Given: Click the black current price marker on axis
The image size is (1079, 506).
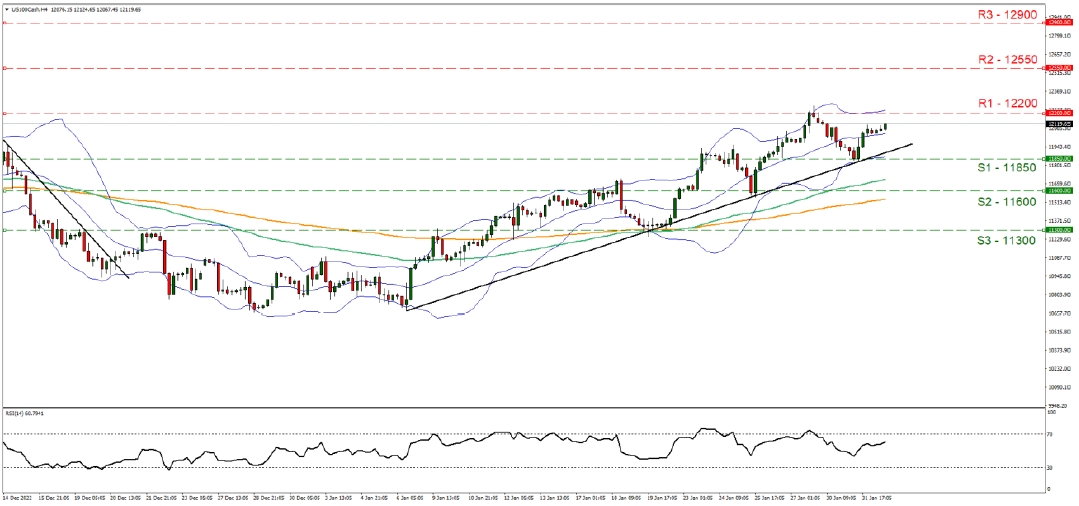Looking at the screenshot, I should tap(1059, 126).
